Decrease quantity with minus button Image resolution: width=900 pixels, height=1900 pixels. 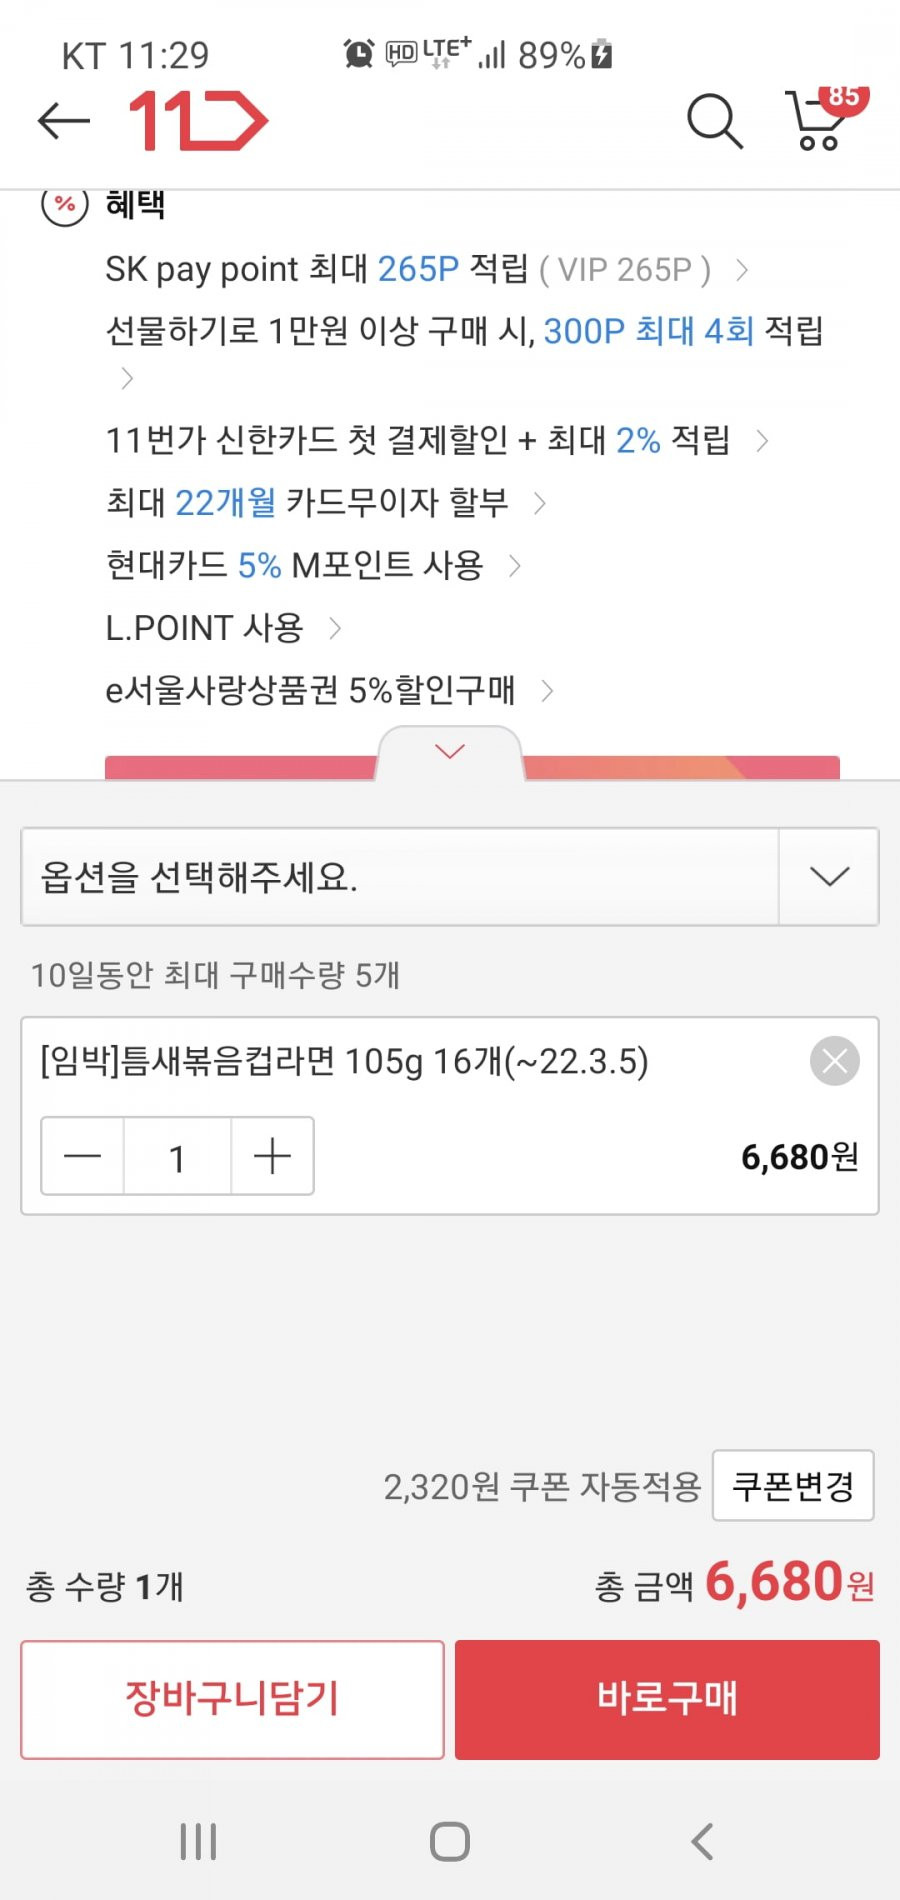(x=82, y=1156)
